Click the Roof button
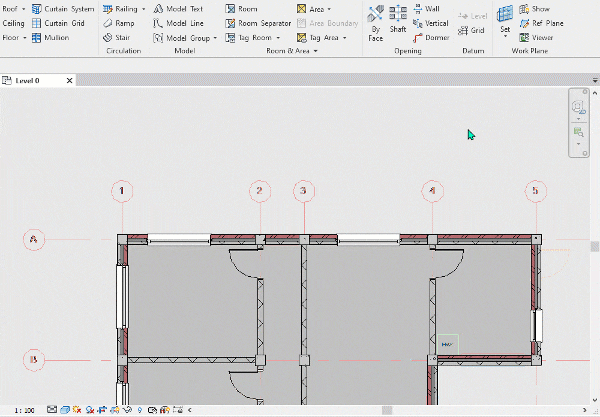This screenshot has height=417, width=600. tap(10, 9)
